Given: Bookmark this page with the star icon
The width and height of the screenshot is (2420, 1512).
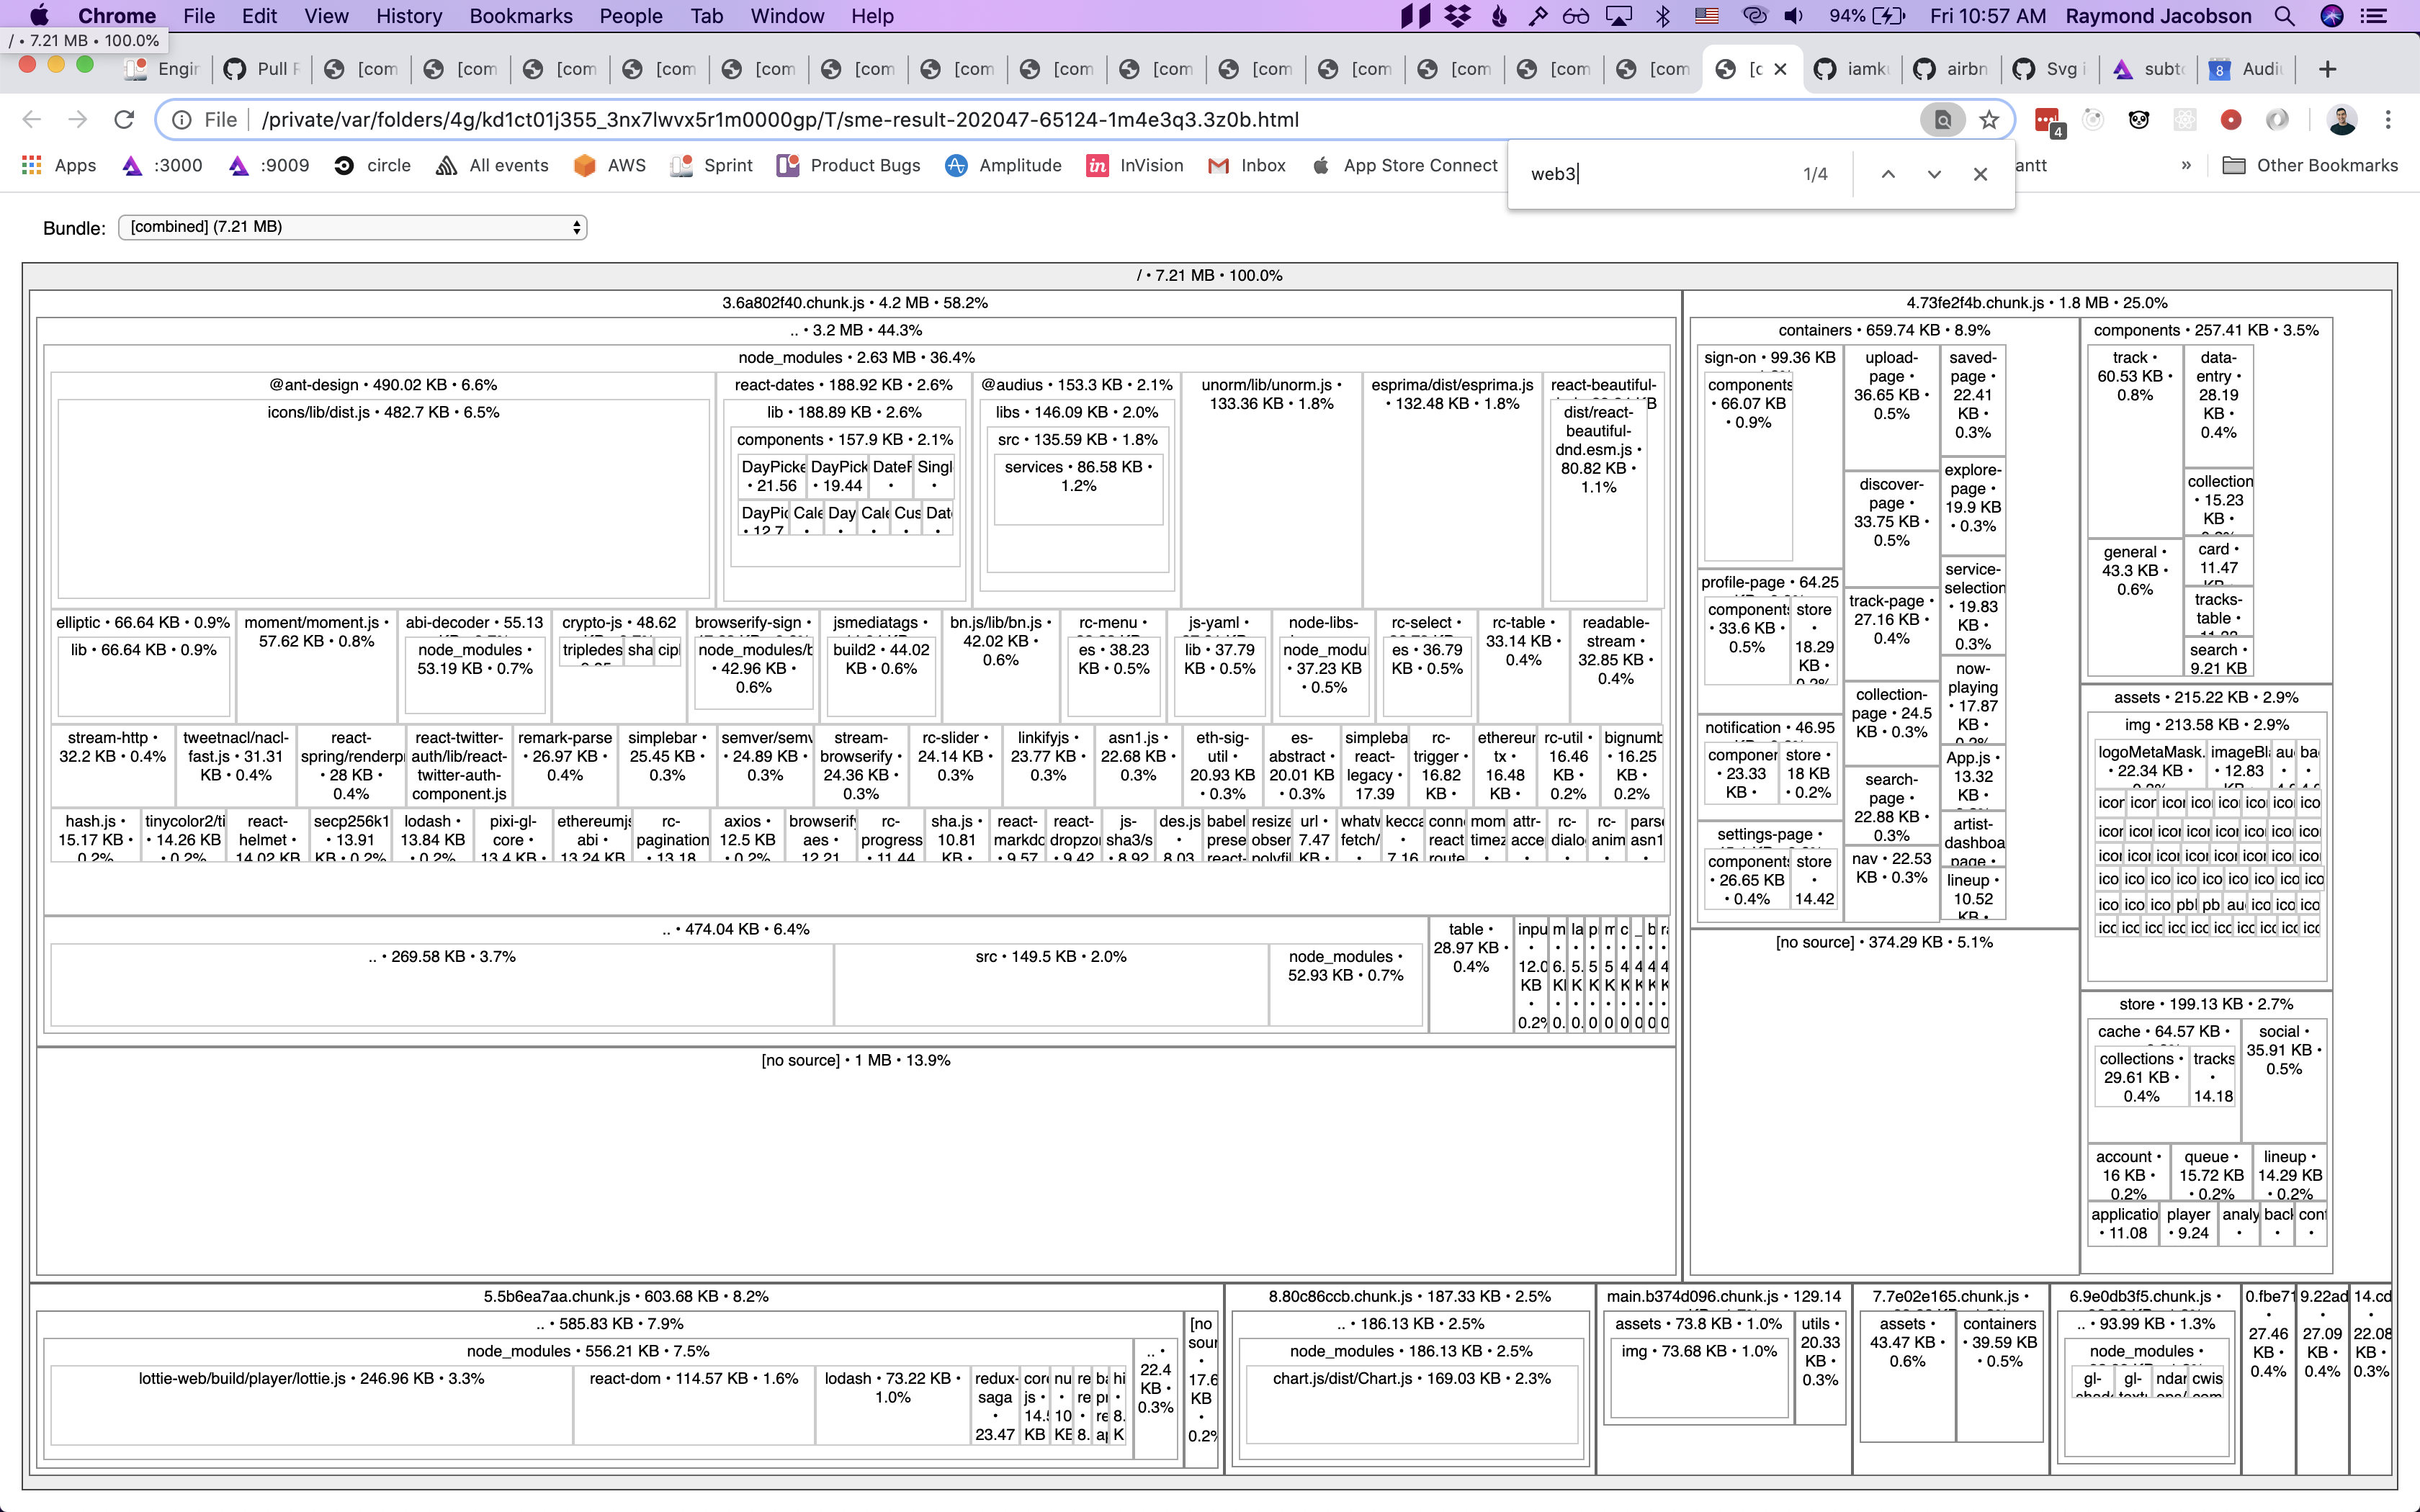Looking at the screenshot, I should point(1989,120).
